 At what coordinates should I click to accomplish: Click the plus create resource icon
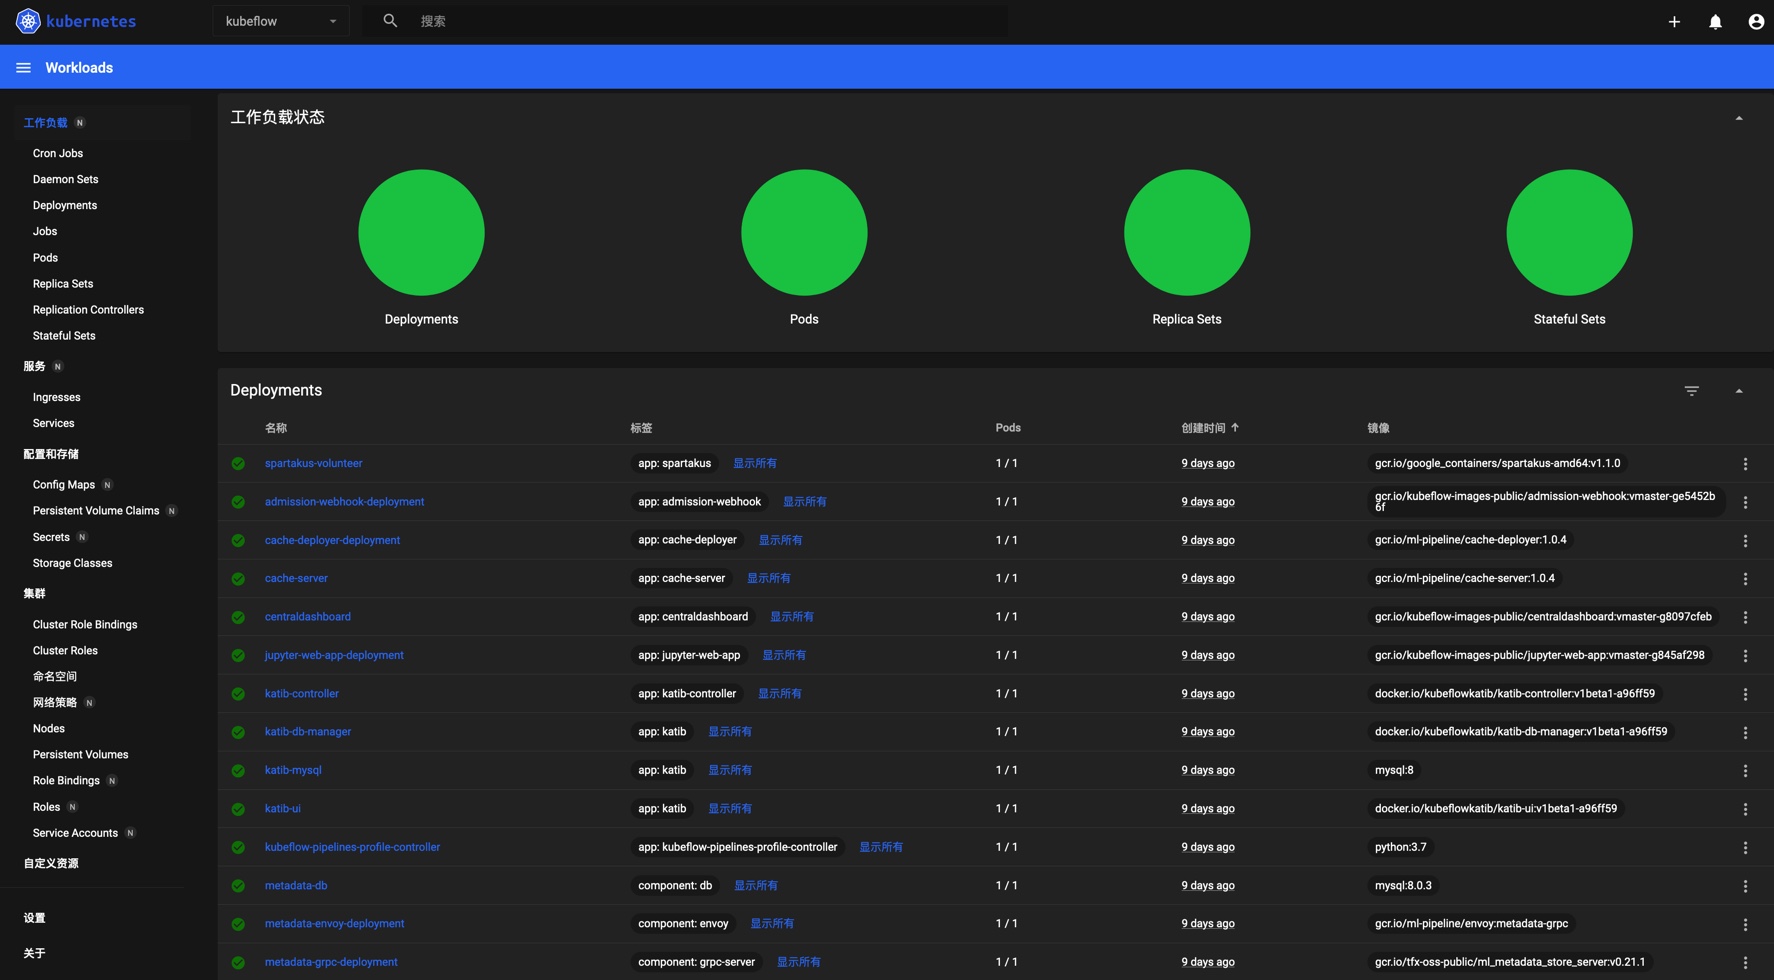click(1674, 21)
